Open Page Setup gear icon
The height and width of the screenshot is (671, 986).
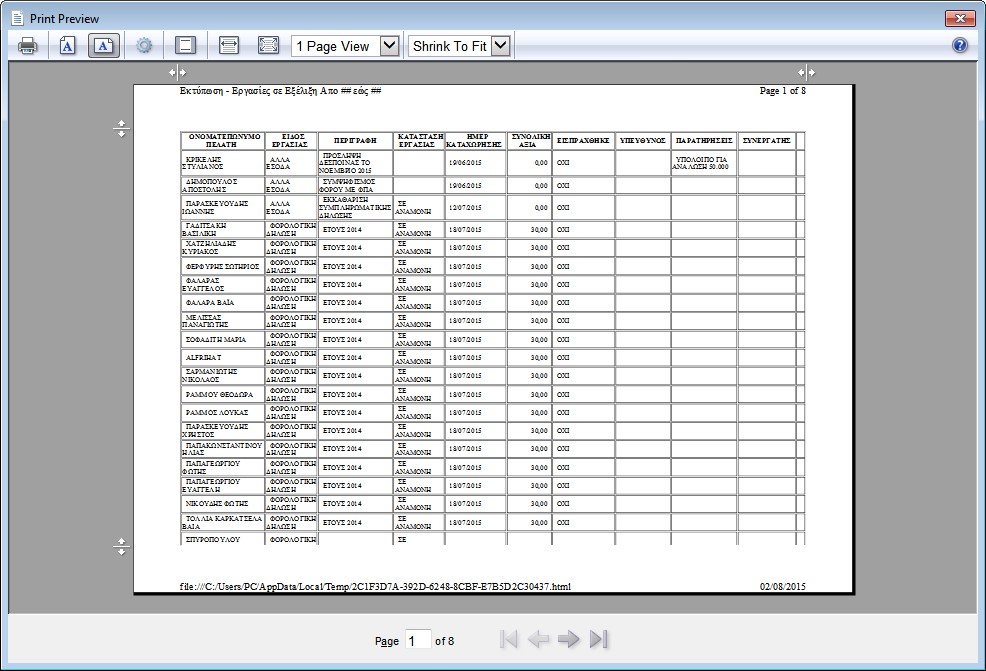pos(144,46)
